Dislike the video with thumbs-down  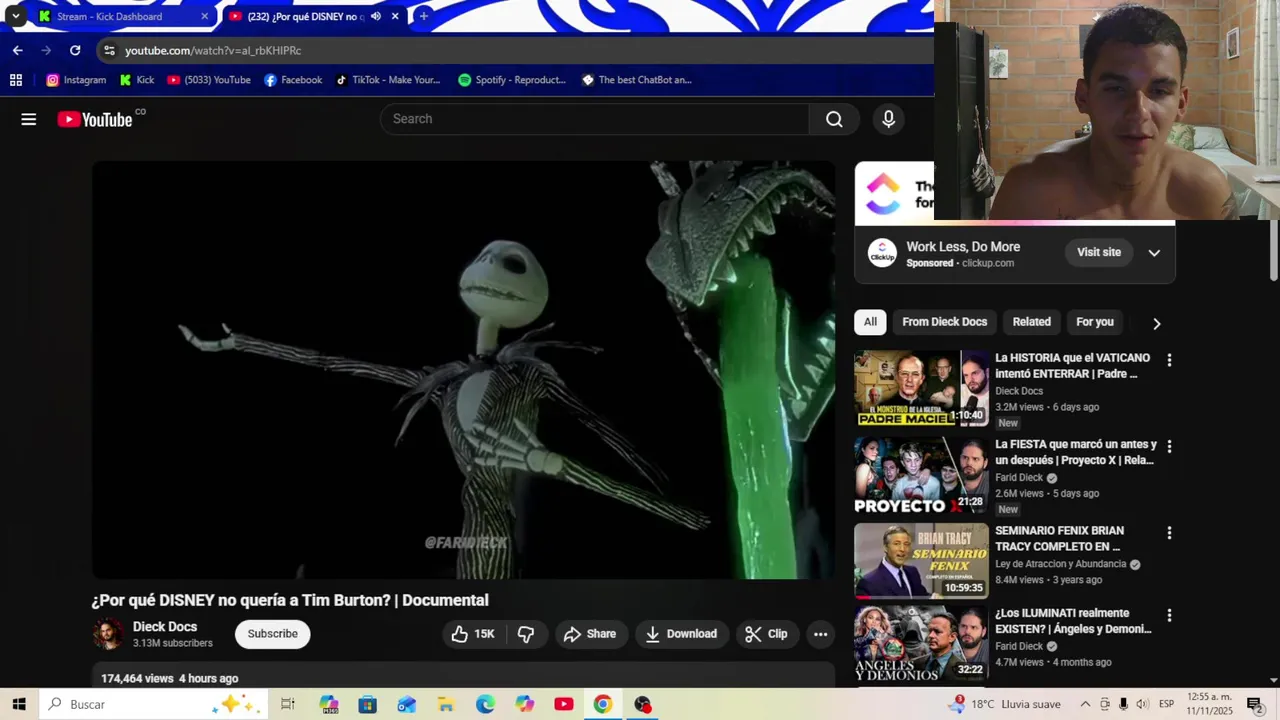(x=525, y=634)
